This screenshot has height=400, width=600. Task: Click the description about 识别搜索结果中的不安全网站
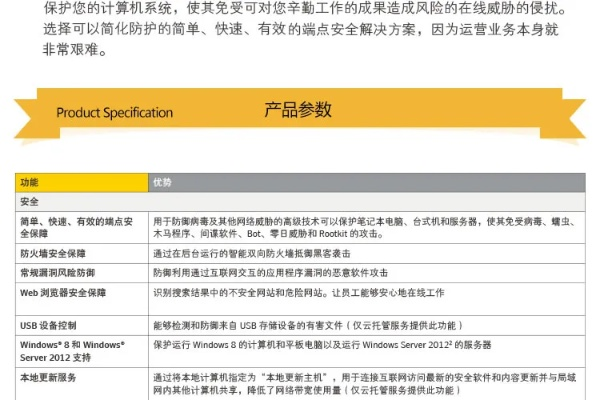[x=298, y=293]
